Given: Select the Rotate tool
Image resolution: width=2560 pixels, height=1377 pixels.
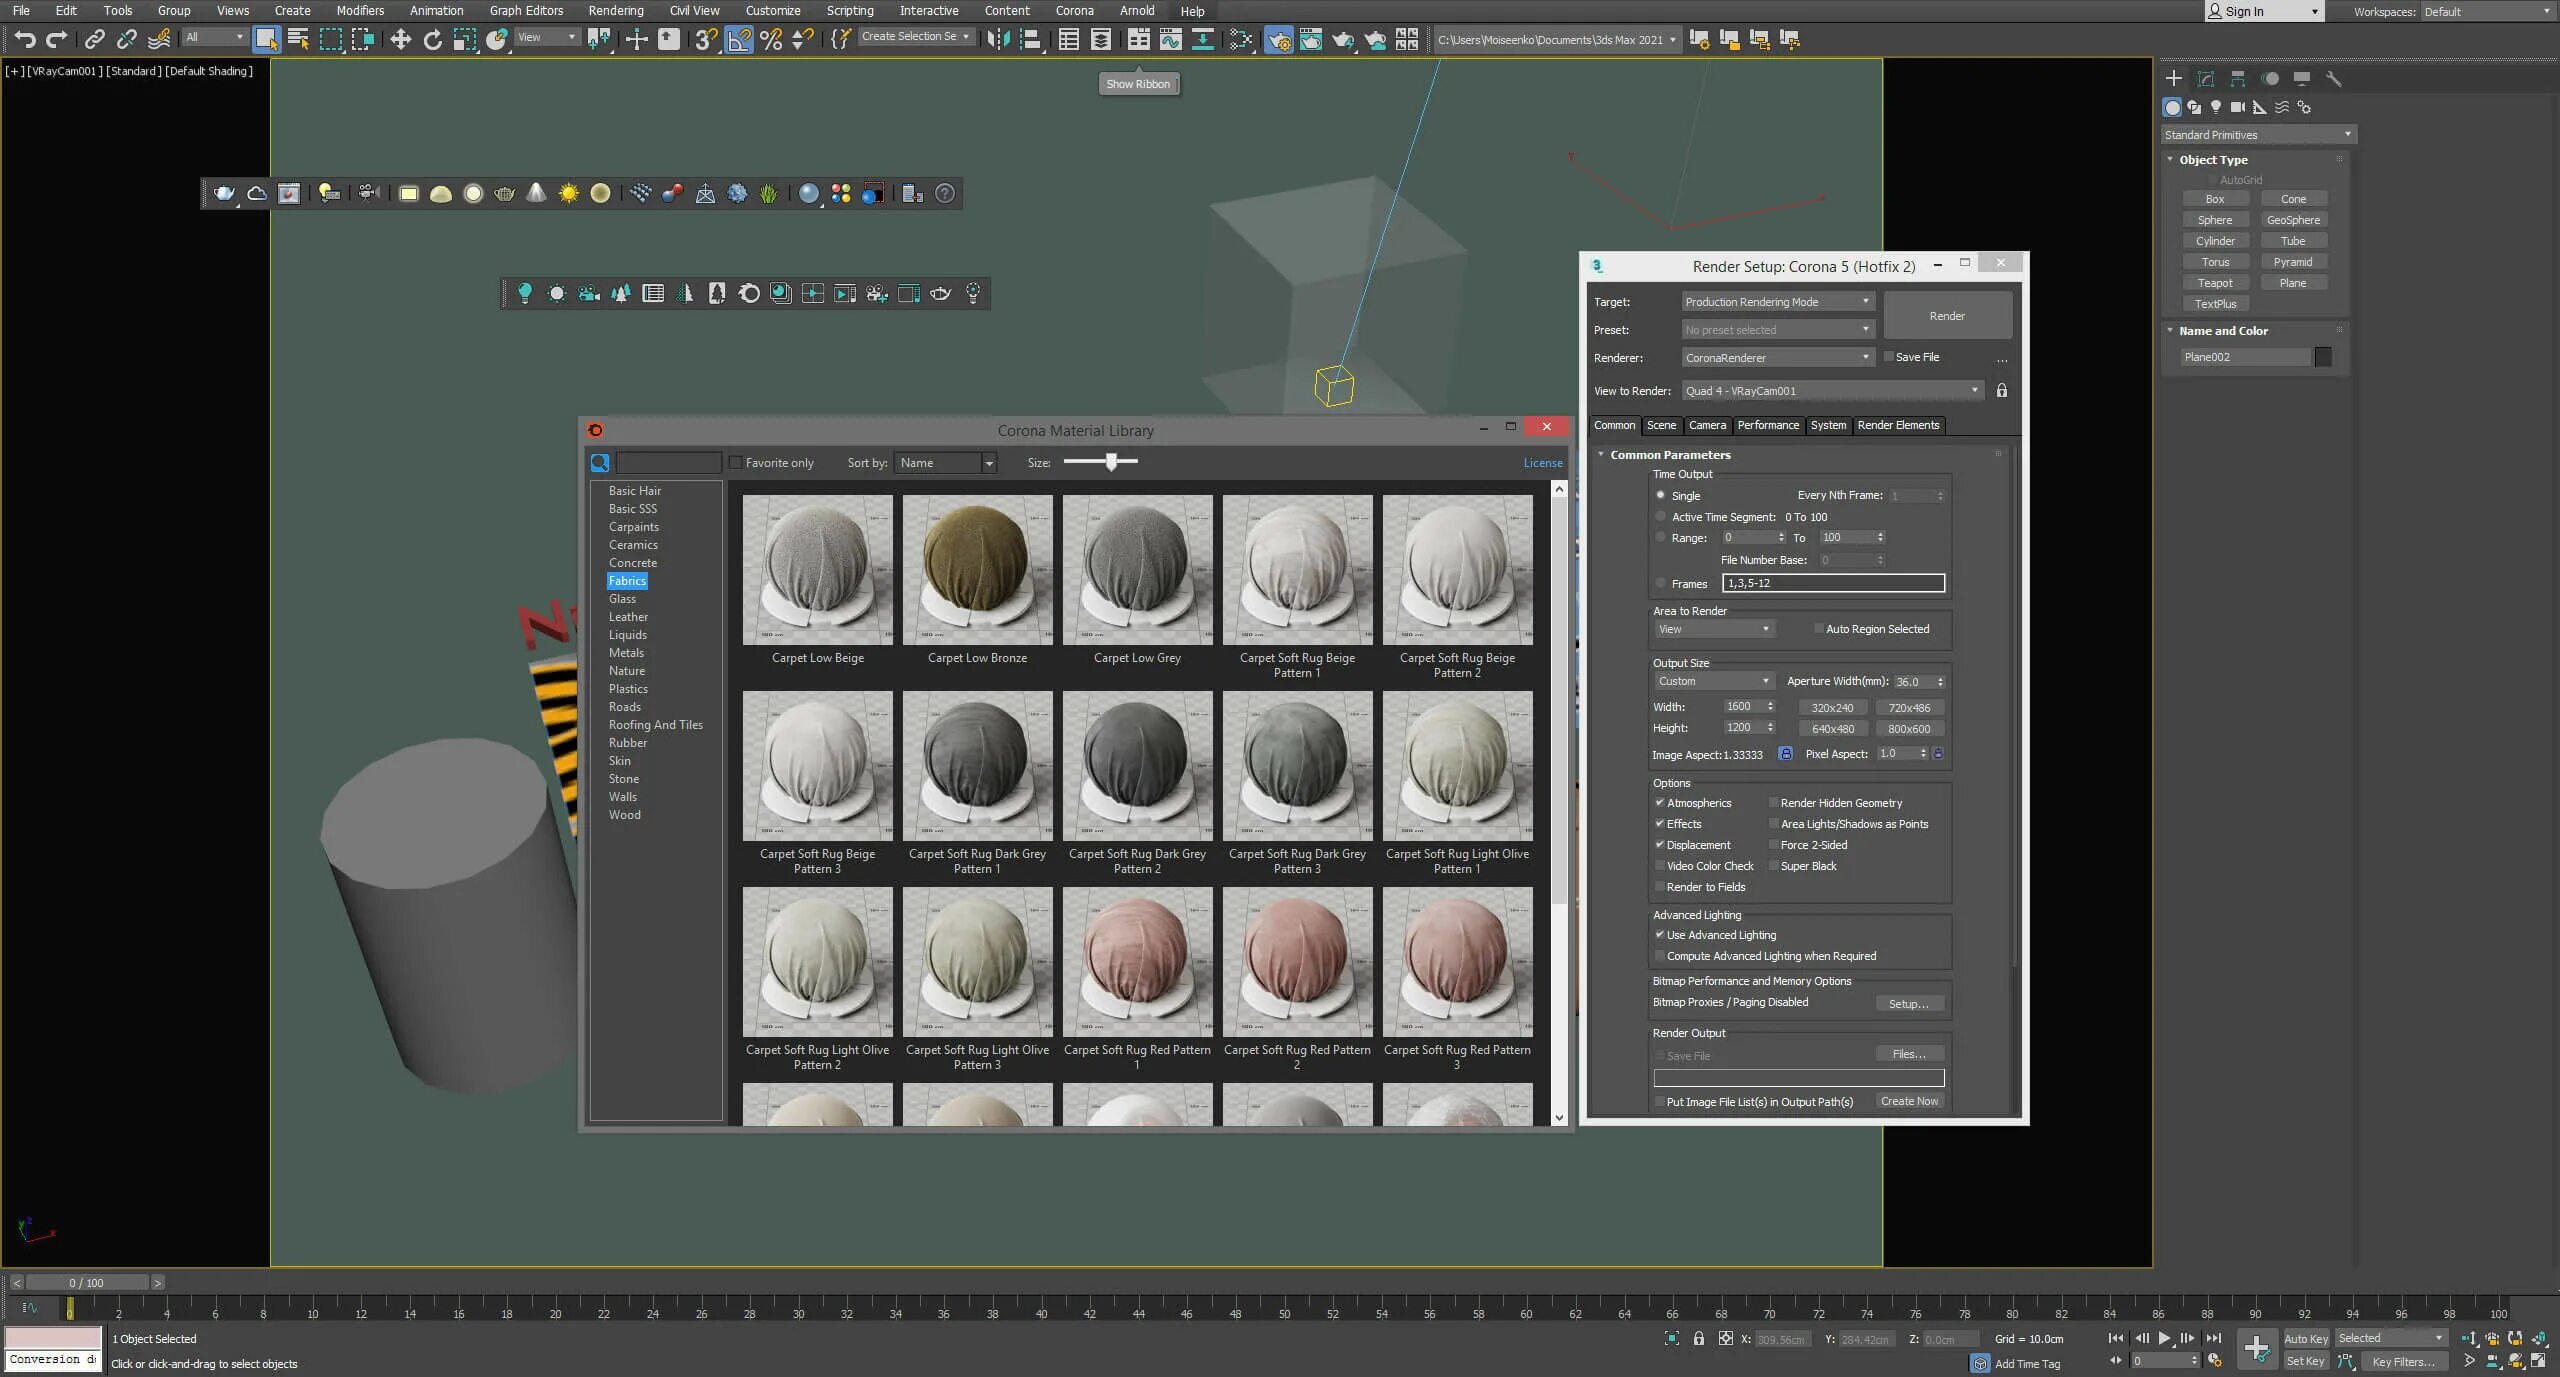Looking at the screenshot, I should tap(432, 39).
